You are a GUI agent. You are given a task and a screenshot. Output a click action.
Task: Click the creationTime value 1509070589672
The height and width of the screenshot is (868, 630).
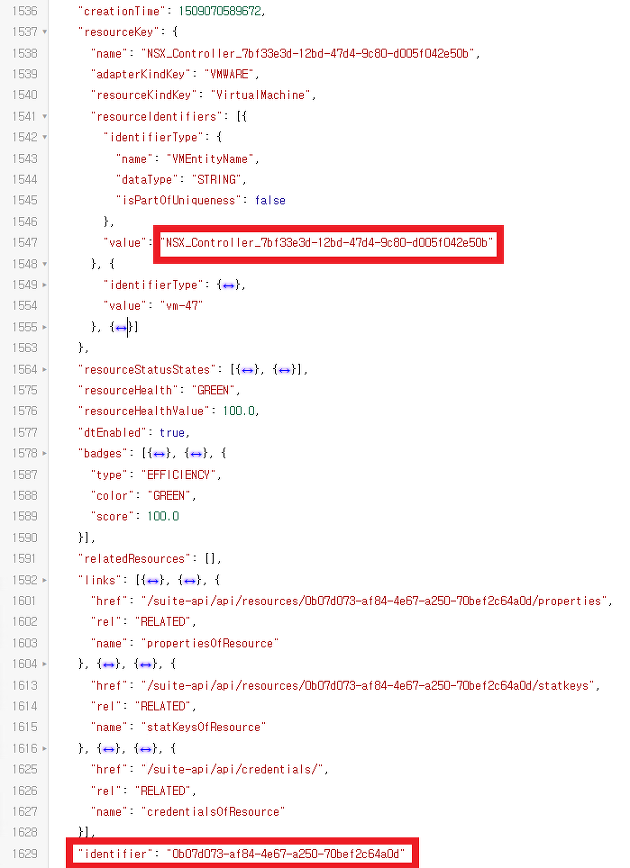(219, 11)
